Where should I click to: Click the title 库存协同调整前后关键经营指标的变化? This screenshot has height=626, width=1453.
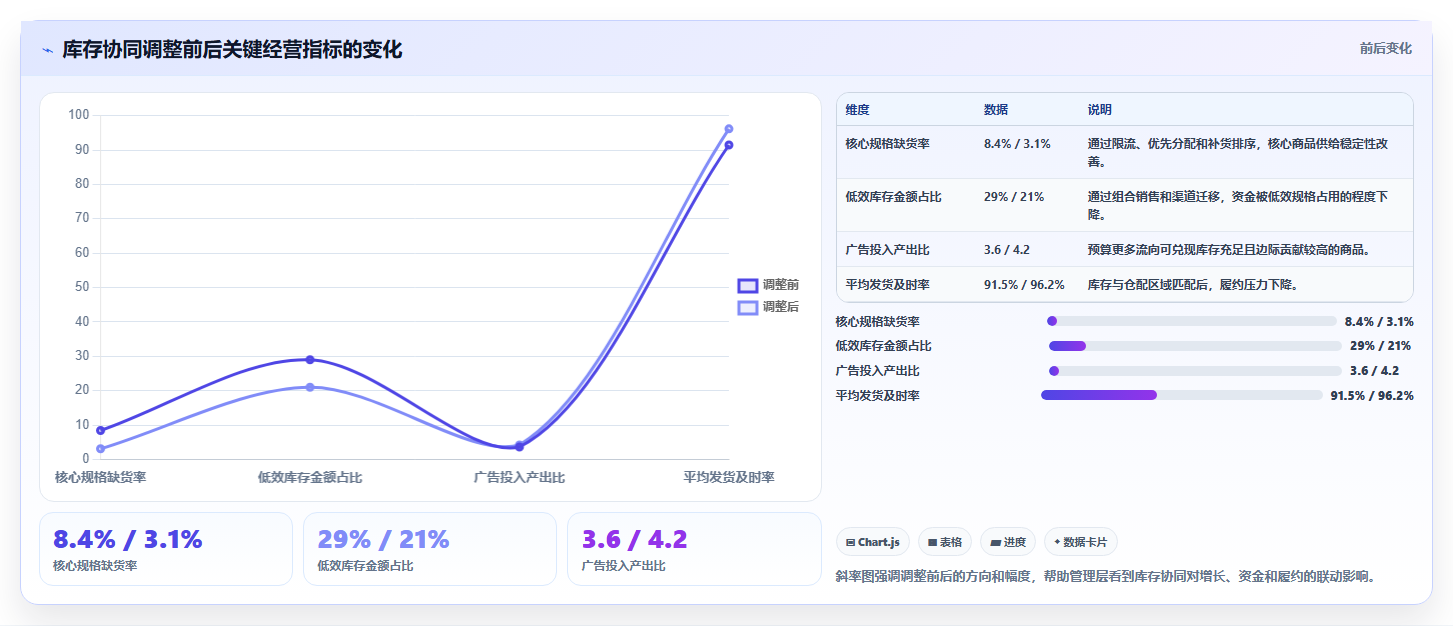tap(232, 50)
